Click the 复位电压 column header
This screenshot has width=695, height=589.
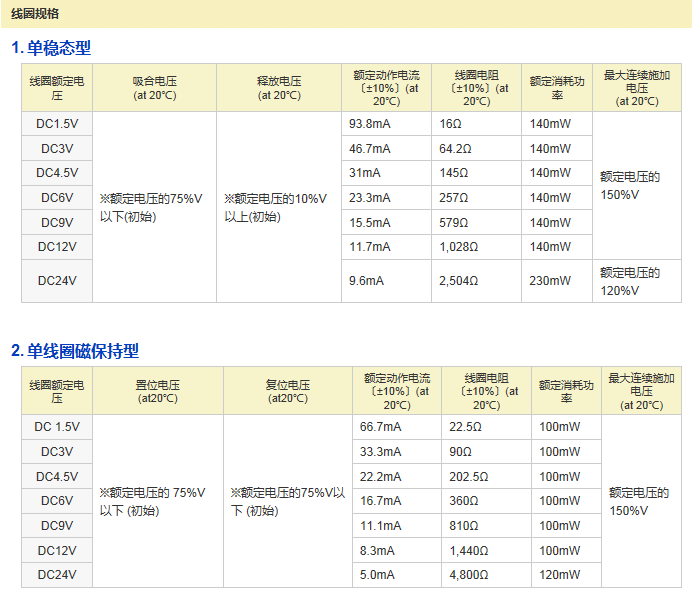click(x=287, y=391)
